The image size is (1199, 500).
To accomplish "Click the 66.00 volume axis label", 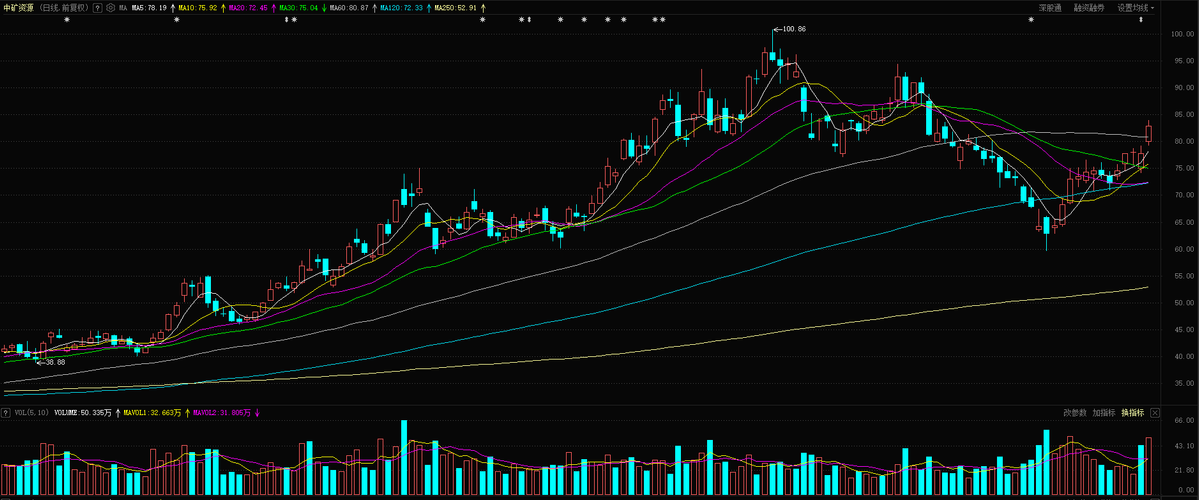I will [1184, 420].
